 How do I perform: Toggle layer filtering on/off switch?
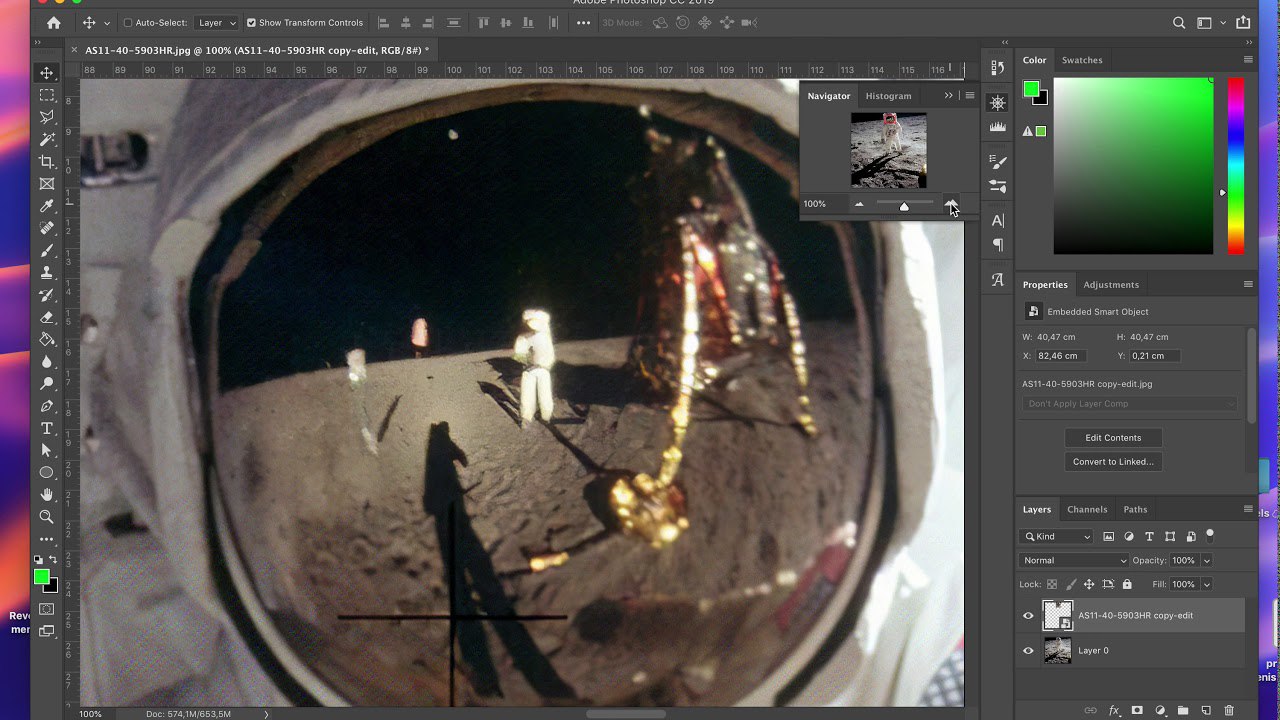(1209, 535)
